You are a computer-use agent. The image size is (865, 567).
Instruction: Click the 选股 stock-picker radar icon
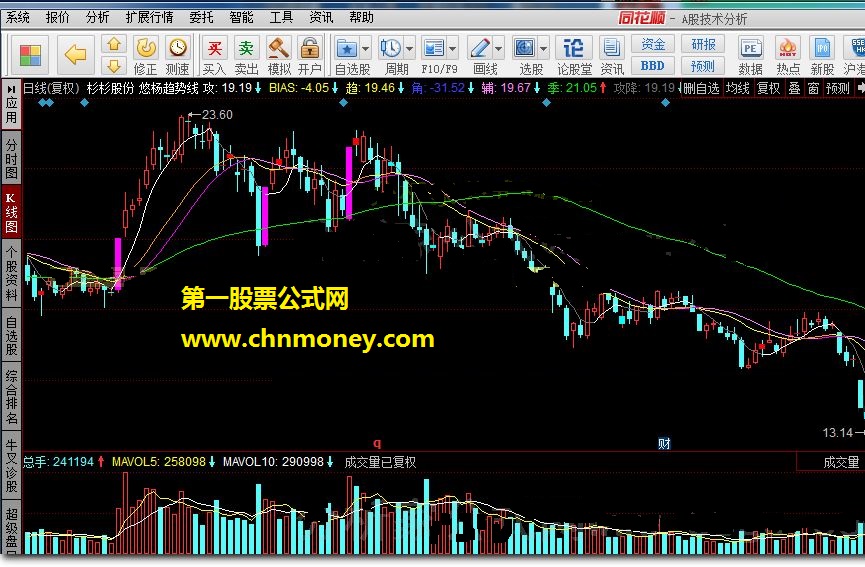[524, 49]
